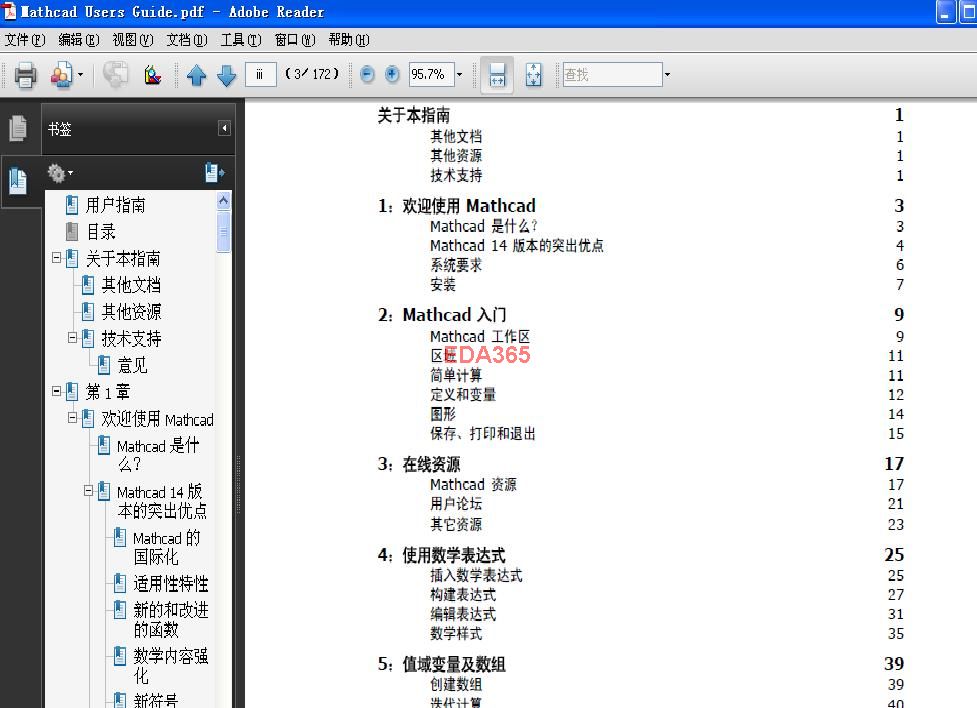Select the 数学内容强化 bookmark
Viewport: 977px width, 708px height.
point(171,665)
